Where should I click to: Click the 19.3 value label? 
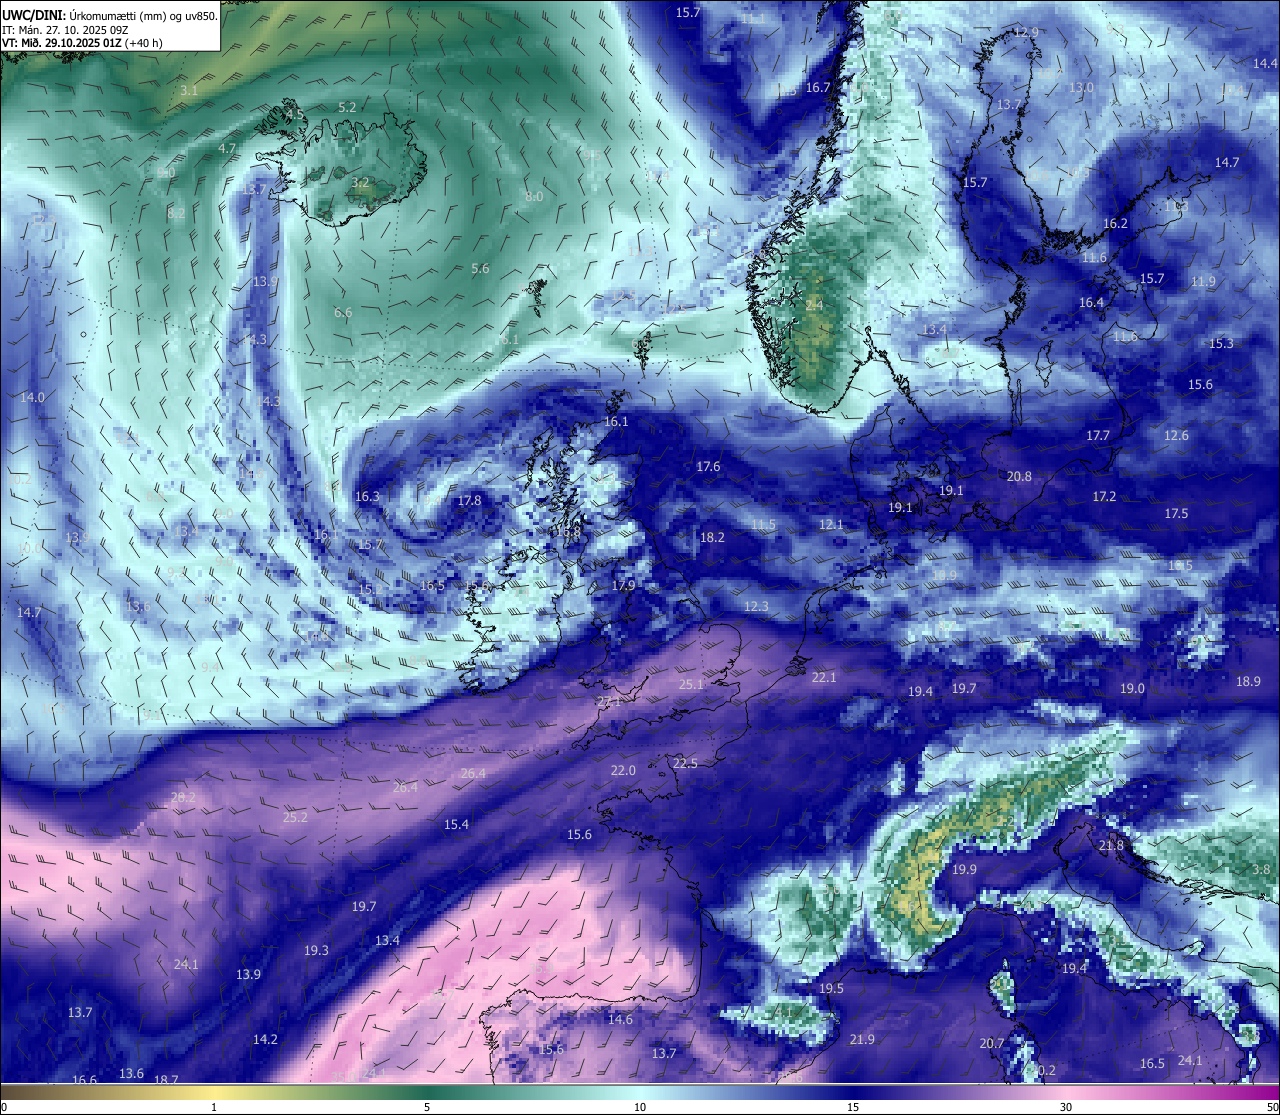click(316, 951)
